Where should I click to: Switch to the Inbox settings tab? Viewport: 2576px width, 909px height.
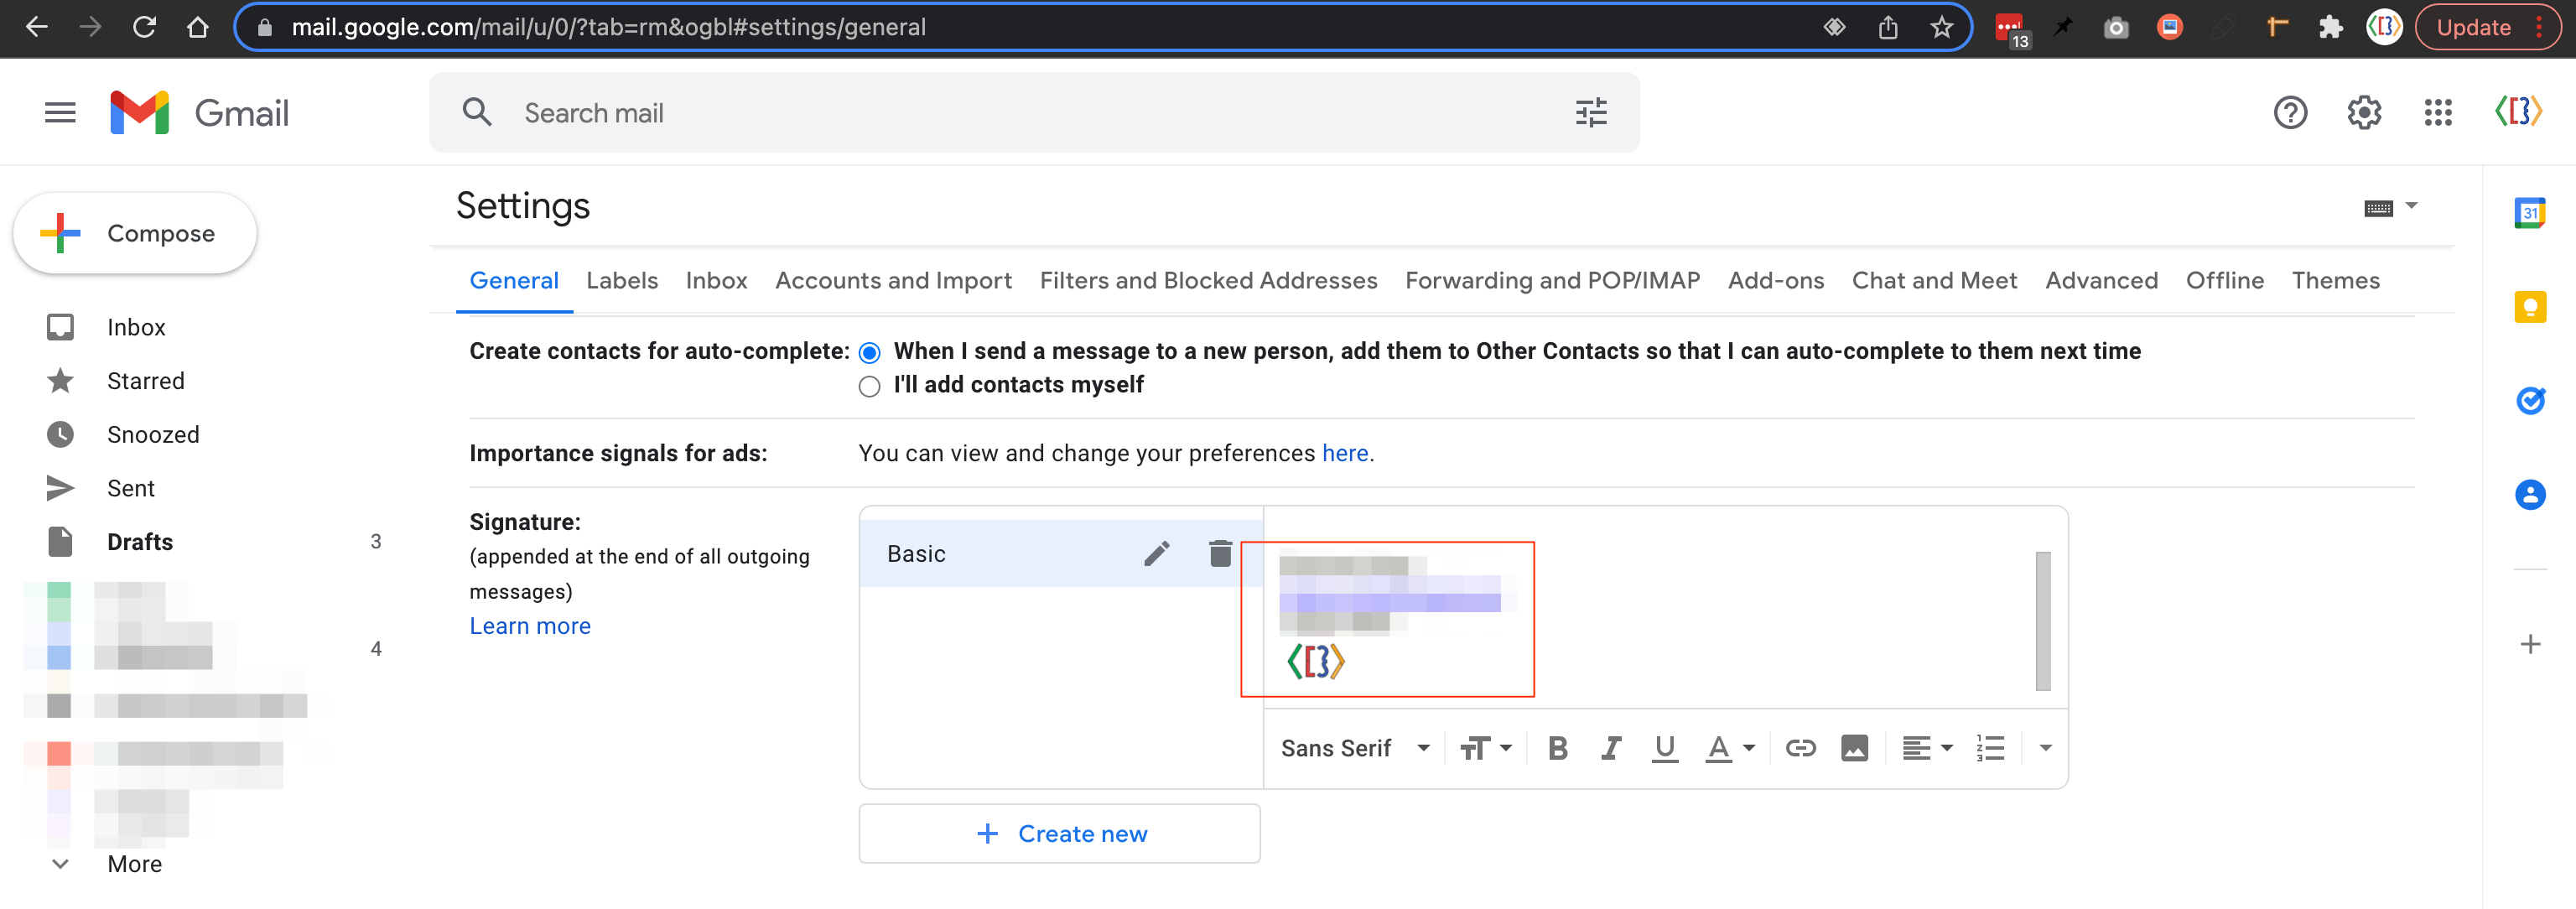coord(716,281)
